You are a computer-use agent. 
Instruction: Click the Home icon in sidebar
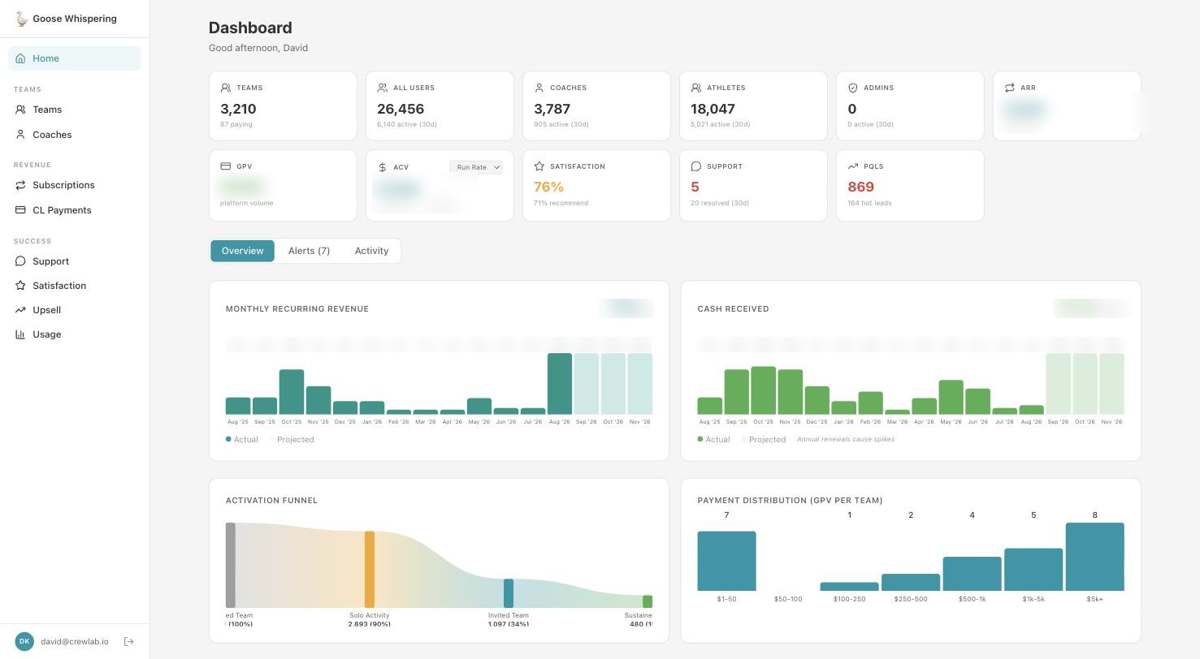(21, 58)
